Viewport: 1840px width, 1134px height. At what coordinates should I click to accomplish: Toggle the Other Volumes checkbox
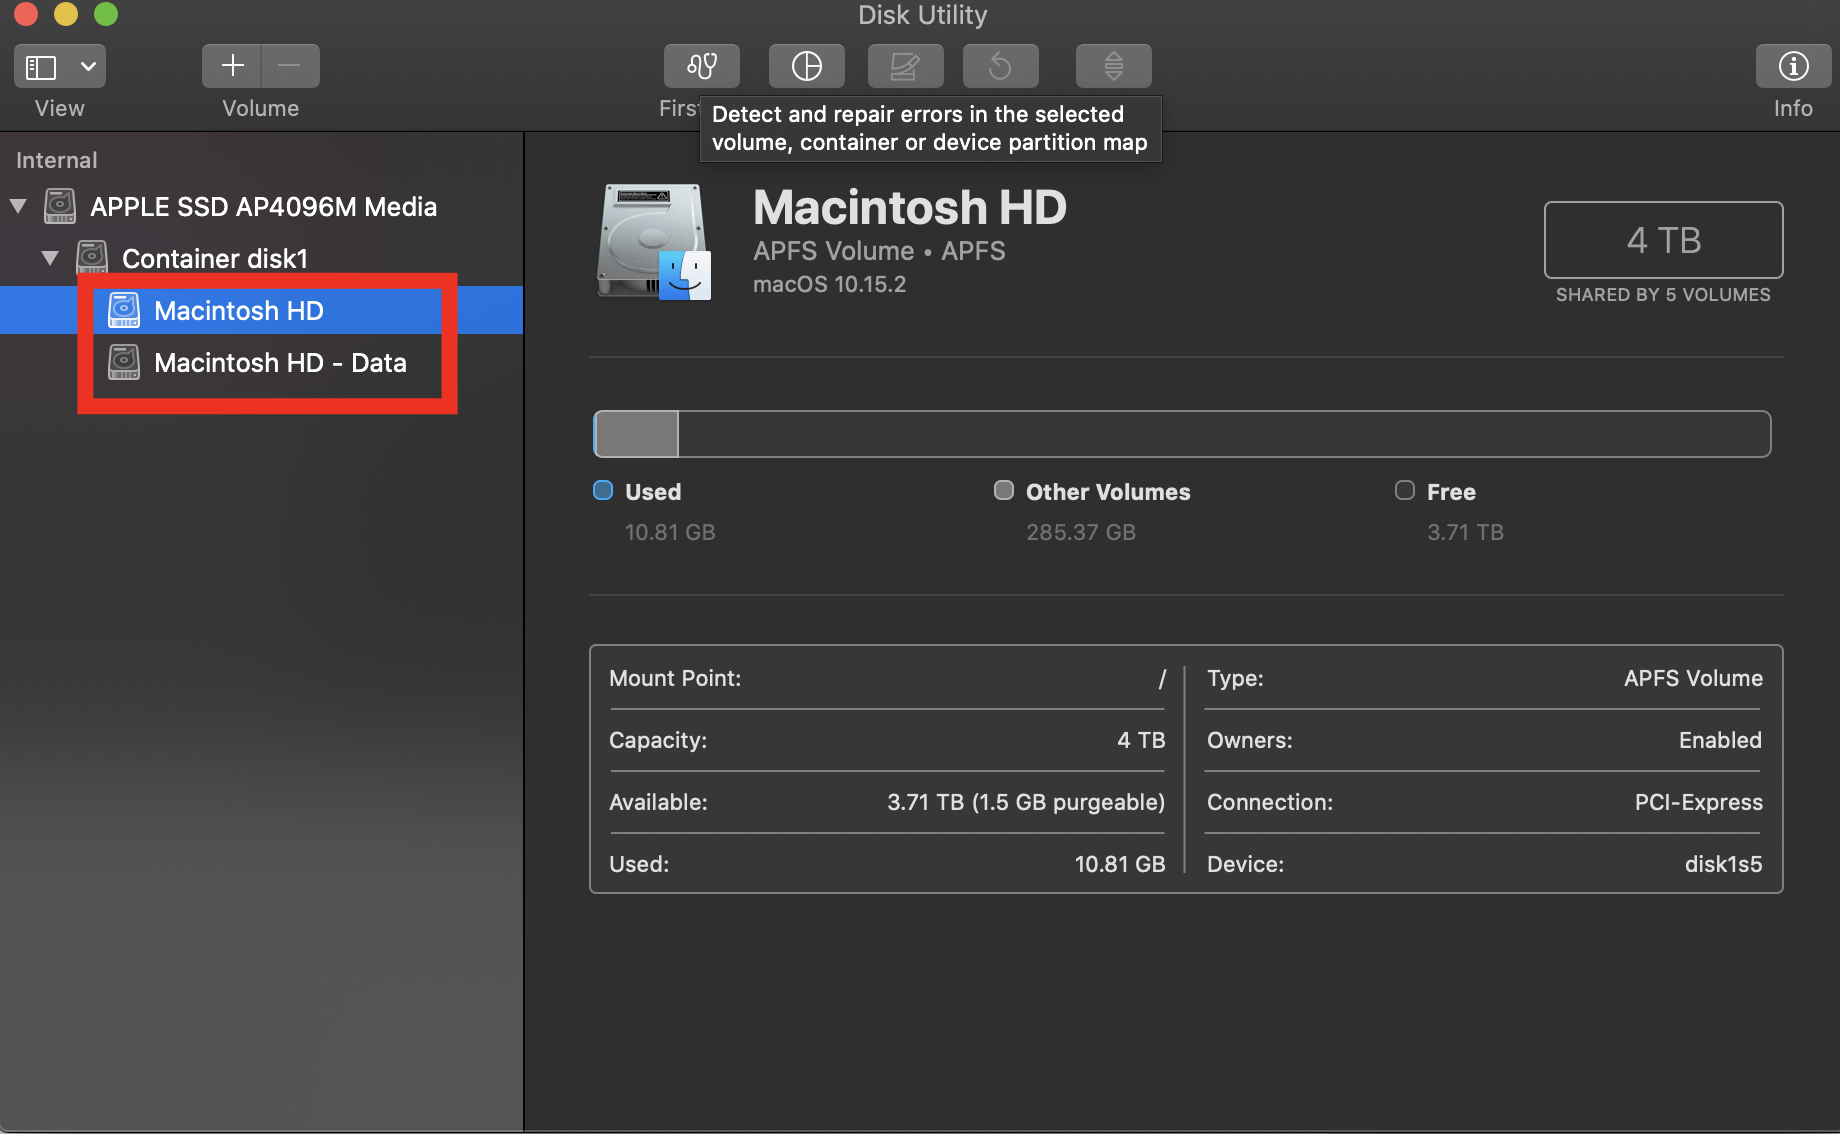[1003, 490]
